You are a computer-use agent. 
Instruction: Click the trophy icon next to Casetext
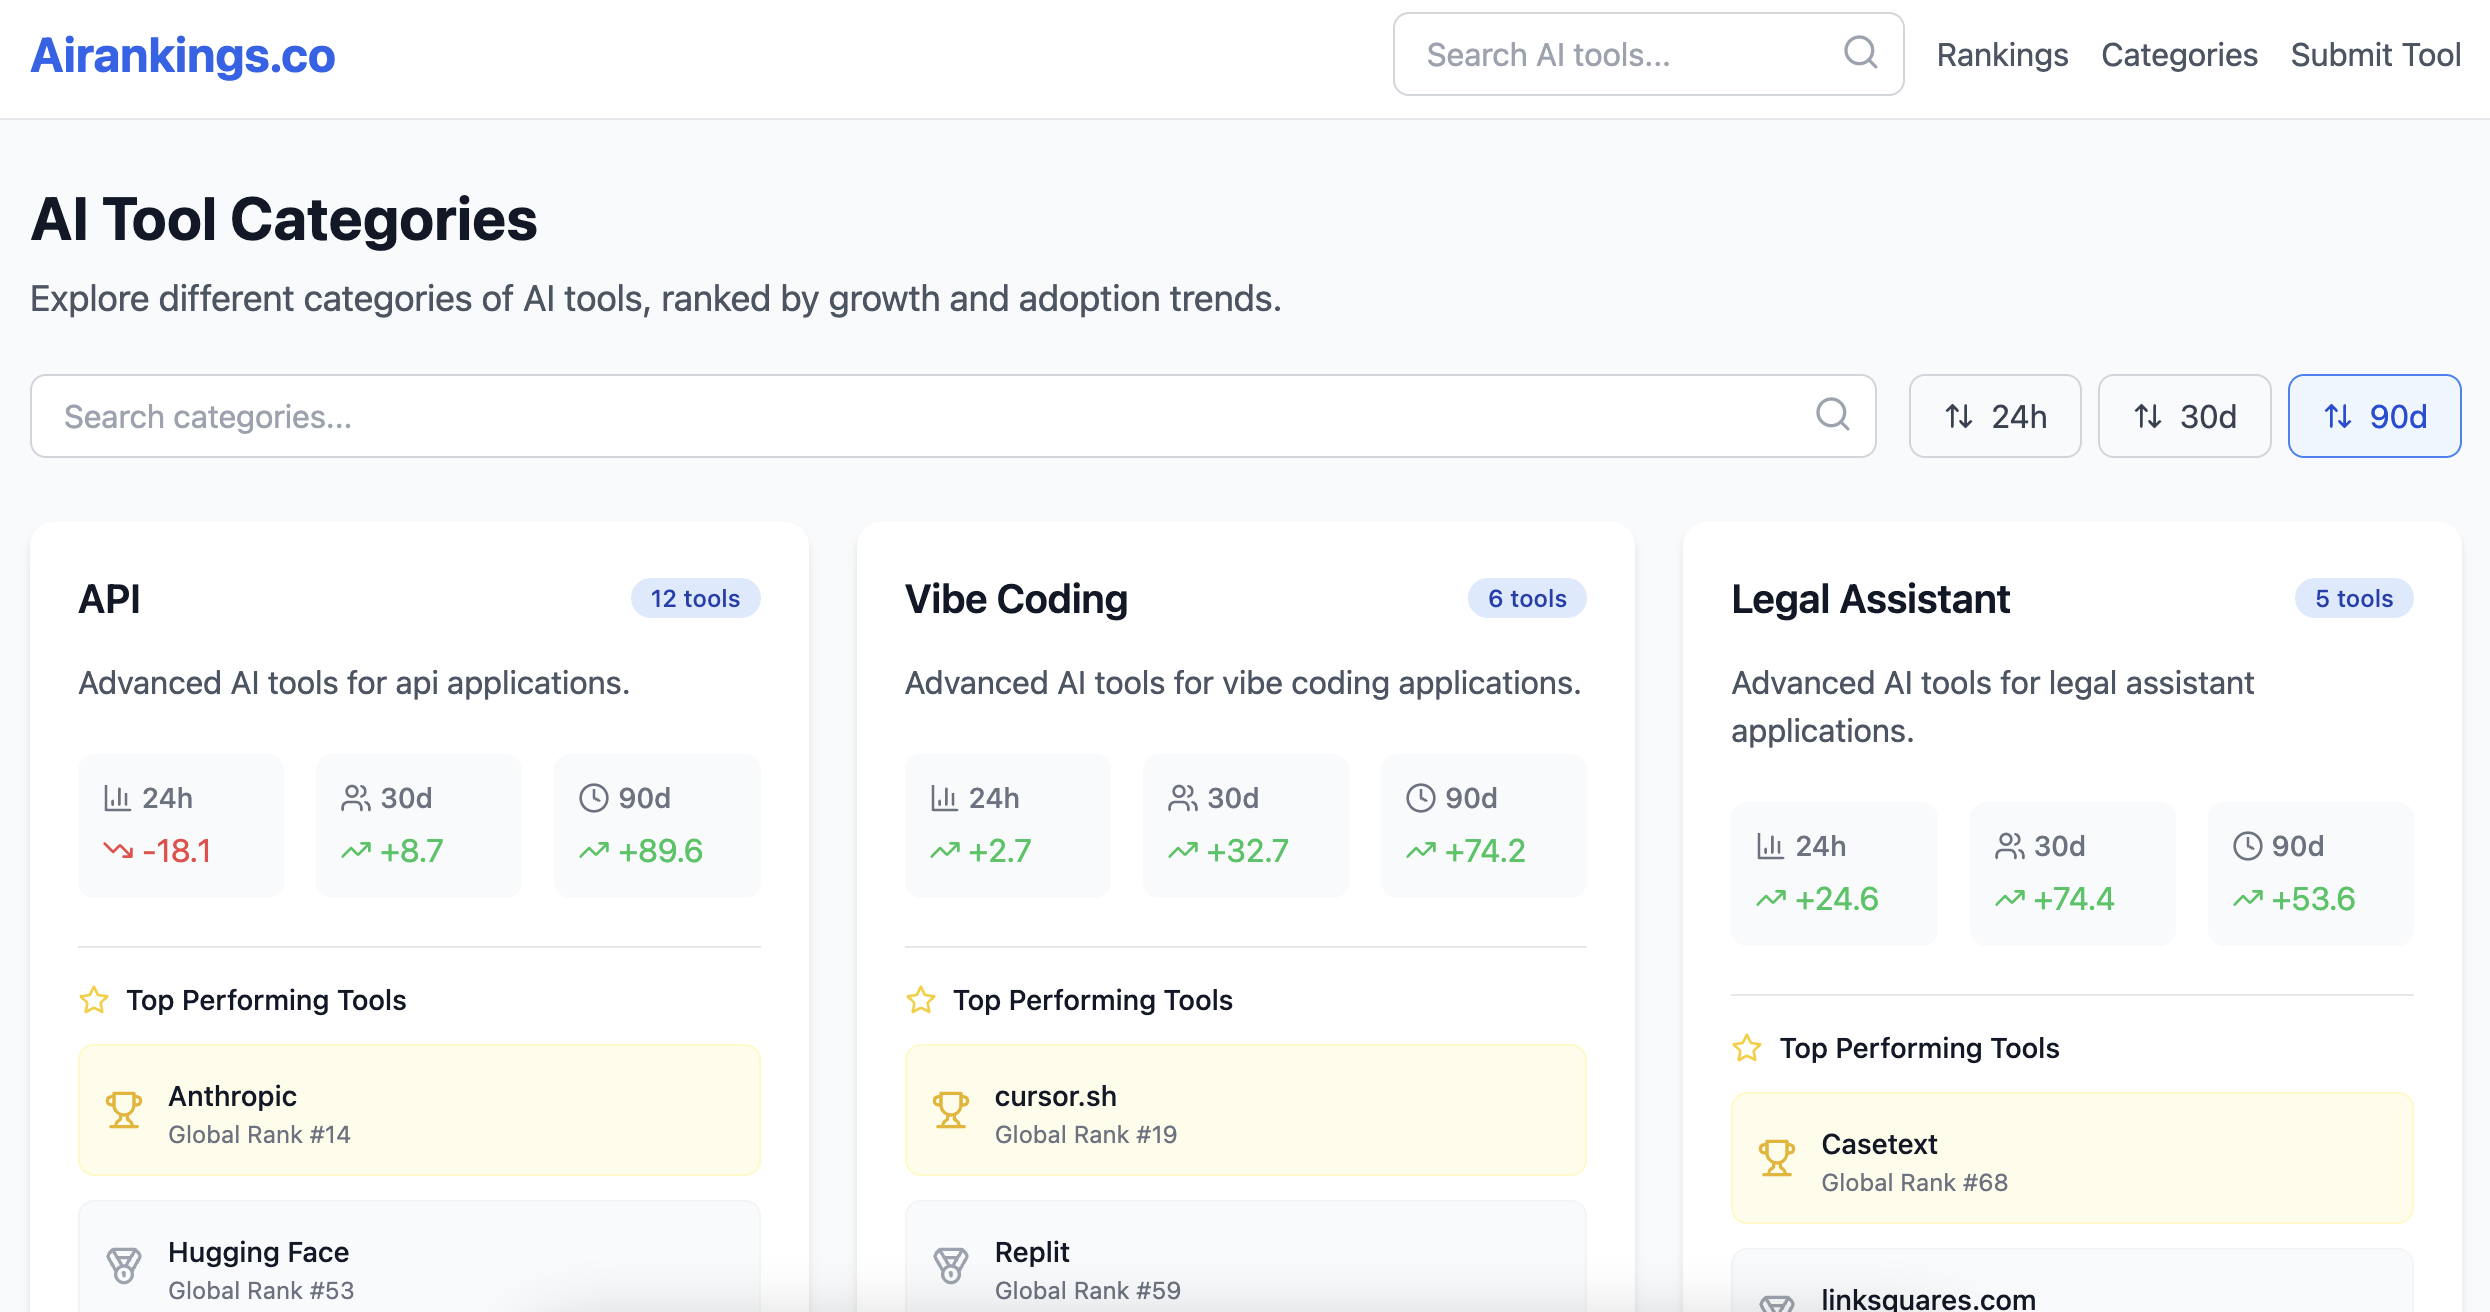pyautogui.click(x=1777, y=1158)
